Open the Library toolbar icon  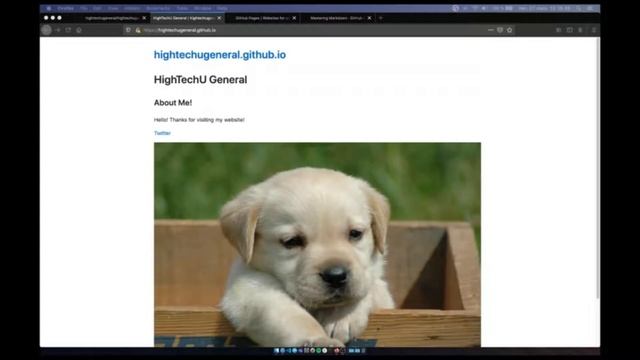coord(558,30)
